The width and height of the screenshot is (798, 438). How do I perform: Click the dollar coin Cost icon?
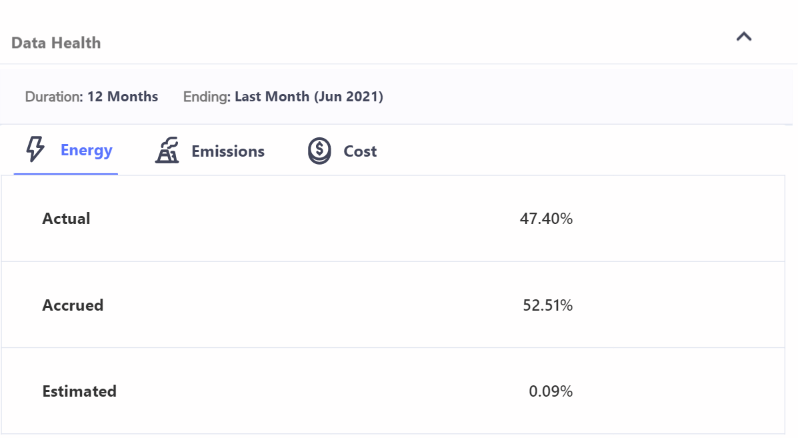[319, 151]
